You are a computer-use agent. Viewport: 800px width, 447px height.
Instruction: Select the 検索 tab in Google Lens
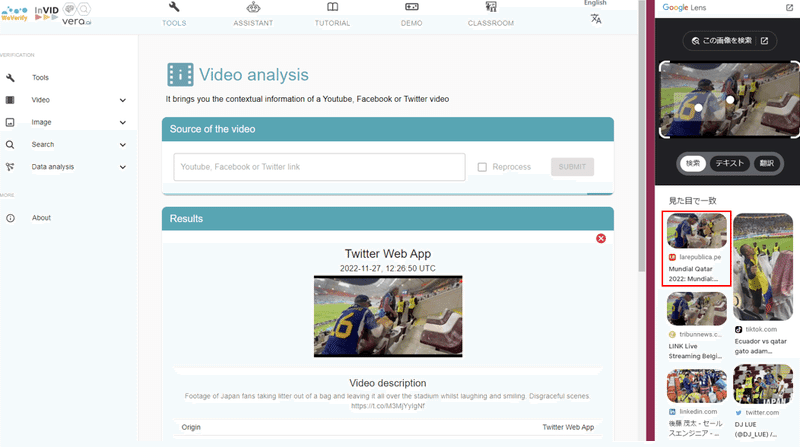[693, 163]
